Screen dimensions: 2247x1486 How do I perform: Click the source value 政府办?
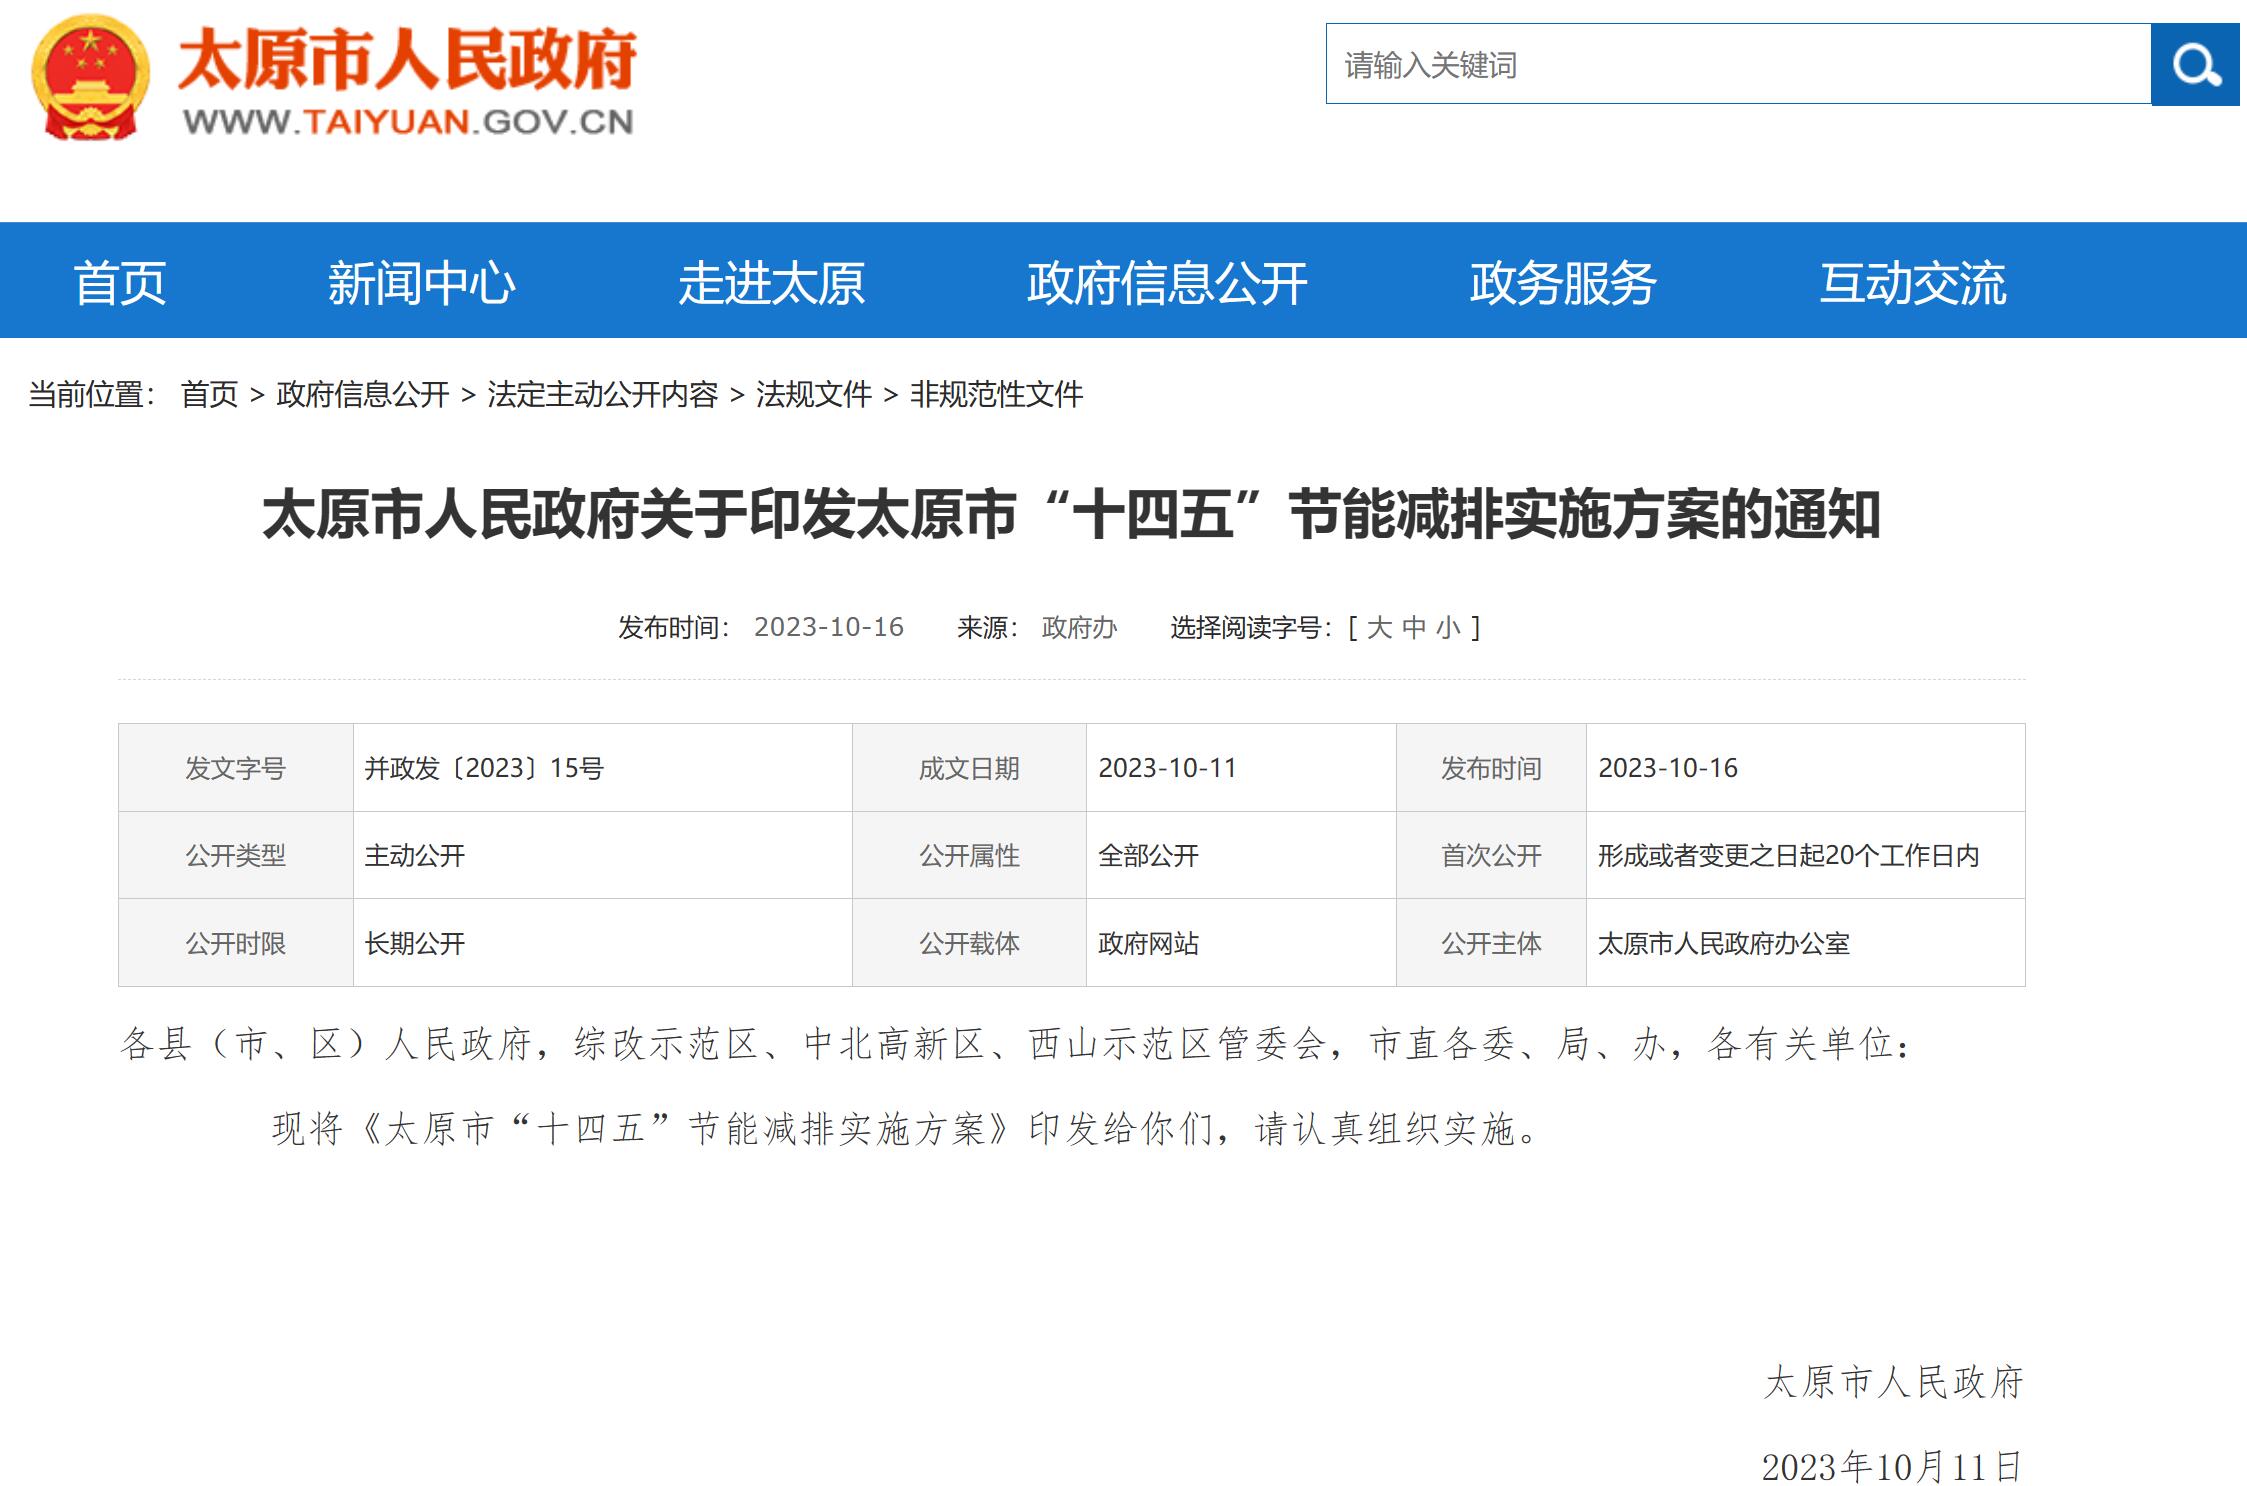click(1079, 628)
